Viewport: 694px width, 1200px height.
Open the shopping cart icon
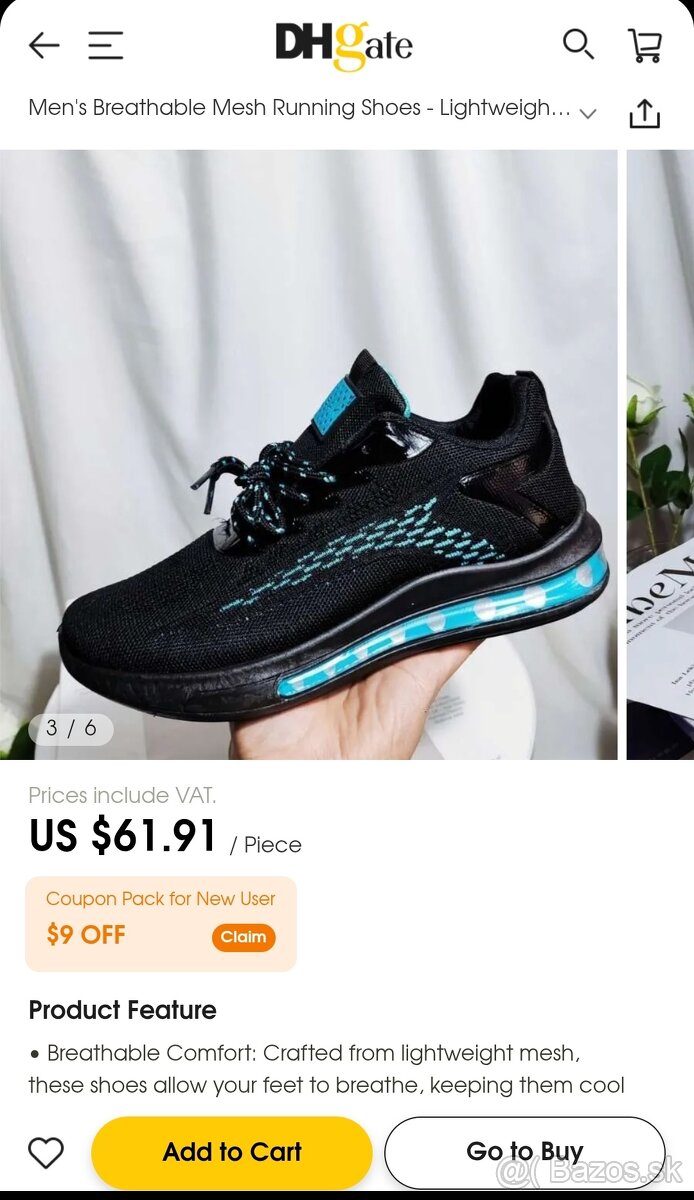pyautogui.click(x=645, y=45)
